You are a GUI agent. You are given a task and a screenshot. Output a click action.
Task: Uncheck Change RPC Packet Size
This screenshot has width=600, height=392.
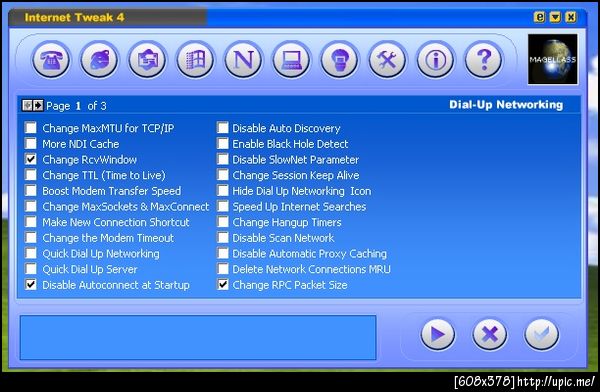point(223,284)
